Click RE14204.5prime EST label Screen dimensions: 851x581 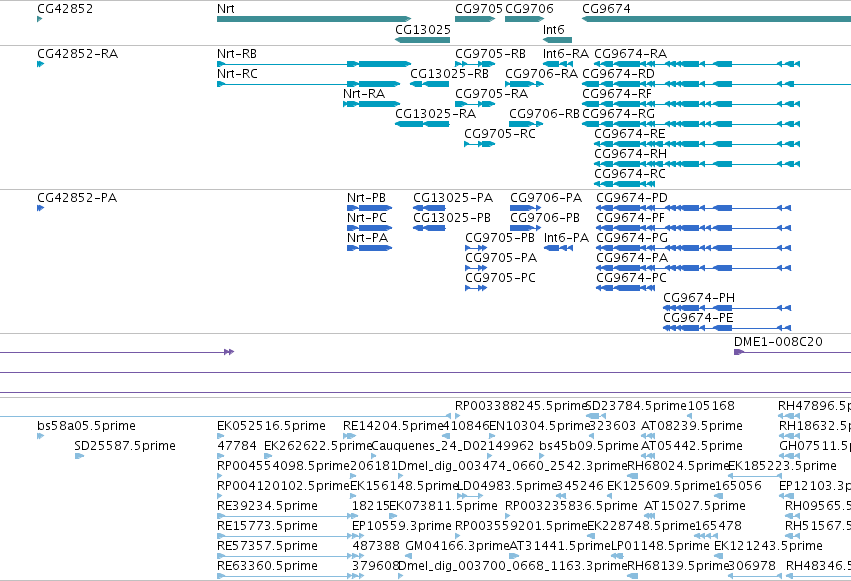(x=393, y=426)
